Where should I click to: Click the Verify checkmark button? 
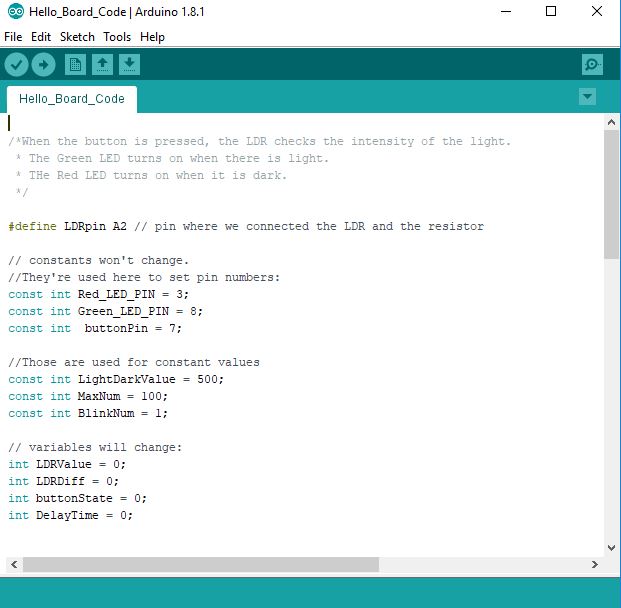(16, 64)
